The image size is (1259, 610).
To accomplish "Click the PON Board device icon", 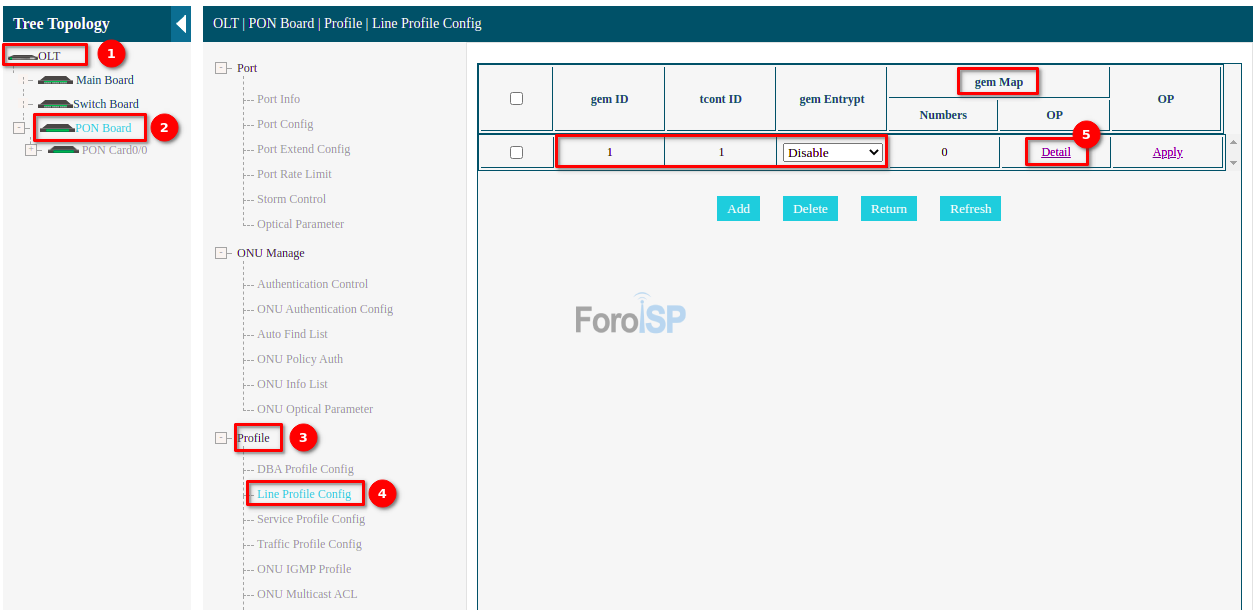I will coord(57,128).
